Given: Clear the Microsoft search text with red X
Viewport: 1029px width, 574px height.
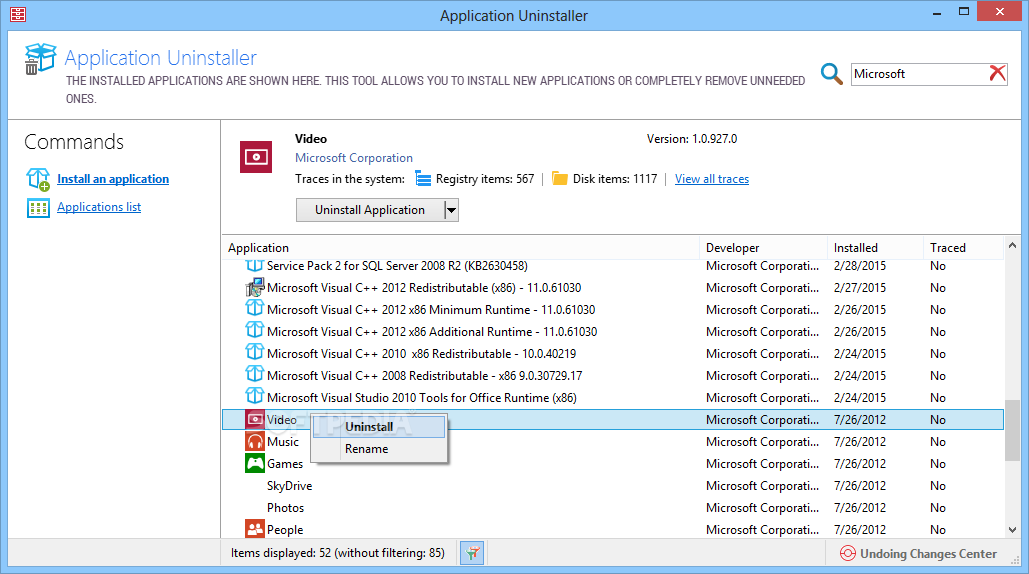Looking at the screenshot, I should (997, 73).
